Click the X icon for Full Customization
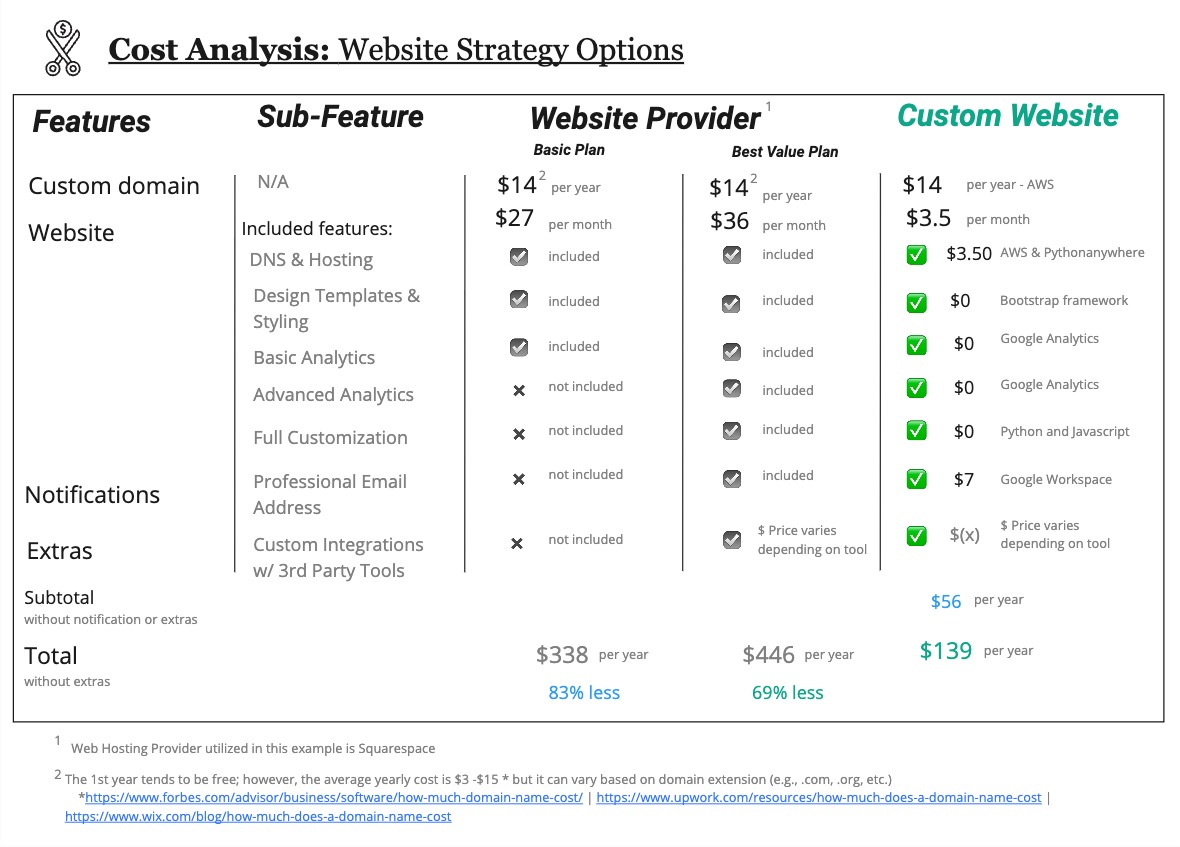Viewport: 1180px width, 847px height. click(519, 434)
